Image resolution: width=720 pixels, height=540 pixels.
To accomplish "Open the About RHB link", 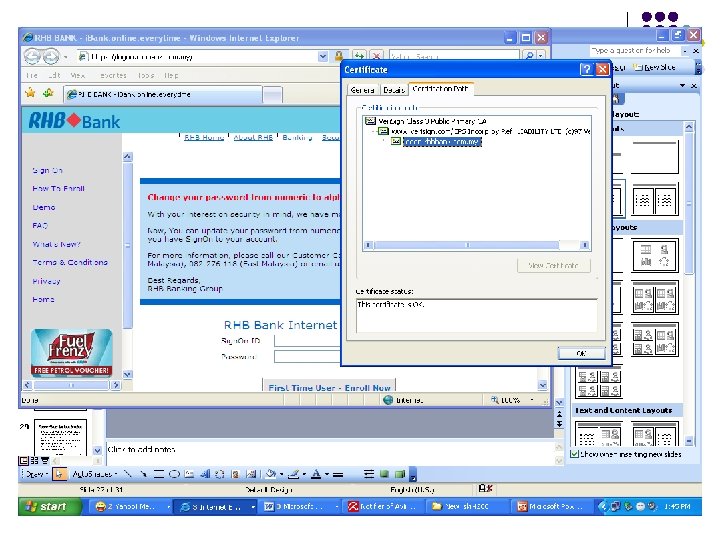I will (253, 137).
